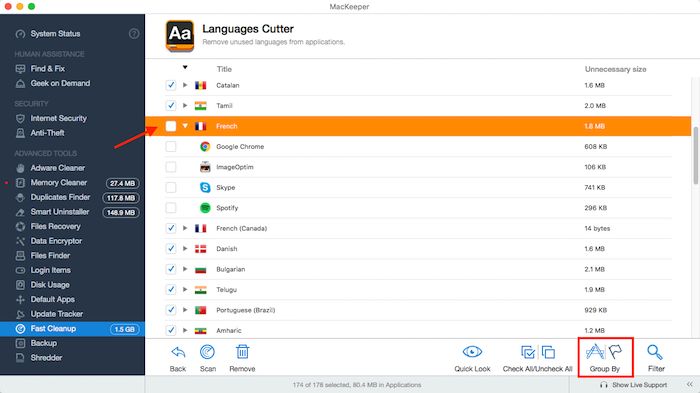
Task: Open Duplicates Finder section
Action: pos(60,197)
